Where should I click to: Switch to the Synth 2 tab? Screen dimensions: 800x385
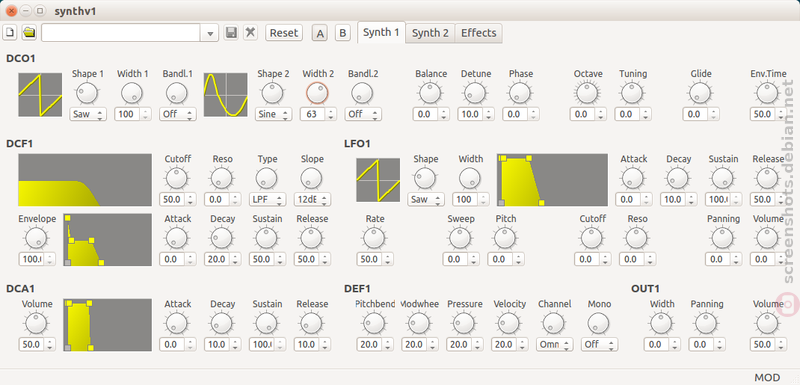(430, 33)
